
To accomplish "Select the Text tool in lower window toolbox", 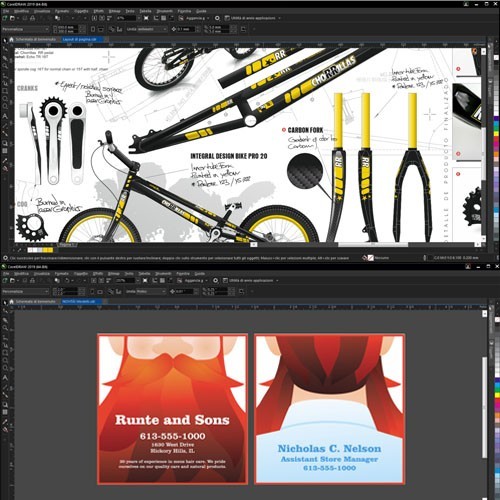I will [5, 378].
